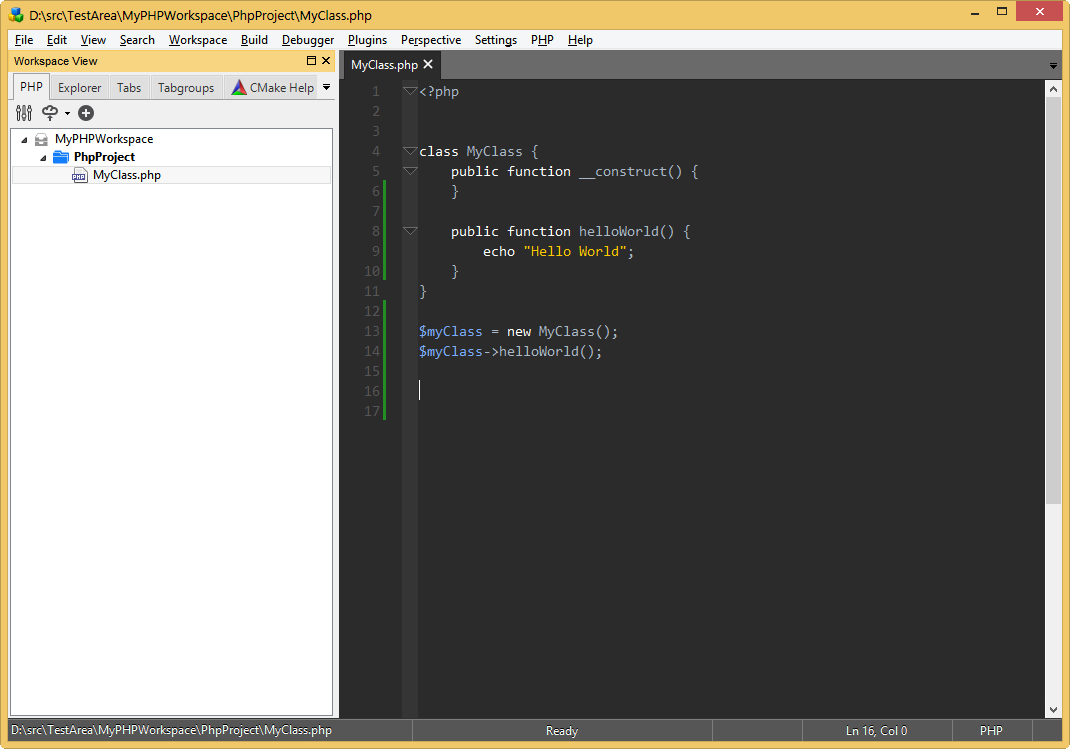The image size is (1070, 749).
Task: Click the remote upload cloud icon
Action: 50,113
